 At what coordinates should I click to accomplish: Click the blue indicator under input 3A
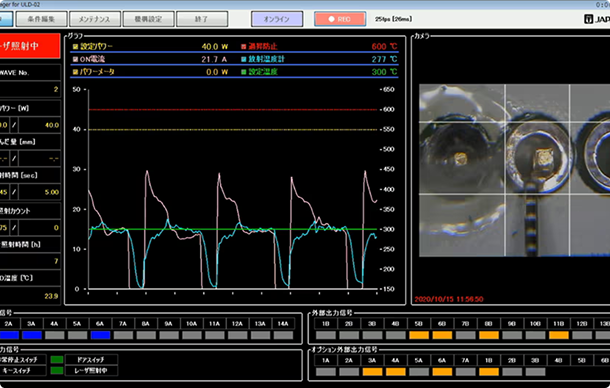[32, 335]
